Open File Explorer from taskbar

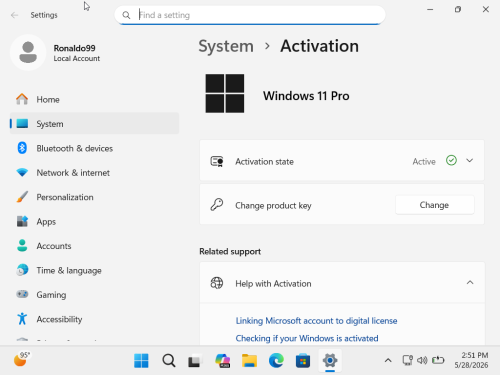click(x=249, y=360)
